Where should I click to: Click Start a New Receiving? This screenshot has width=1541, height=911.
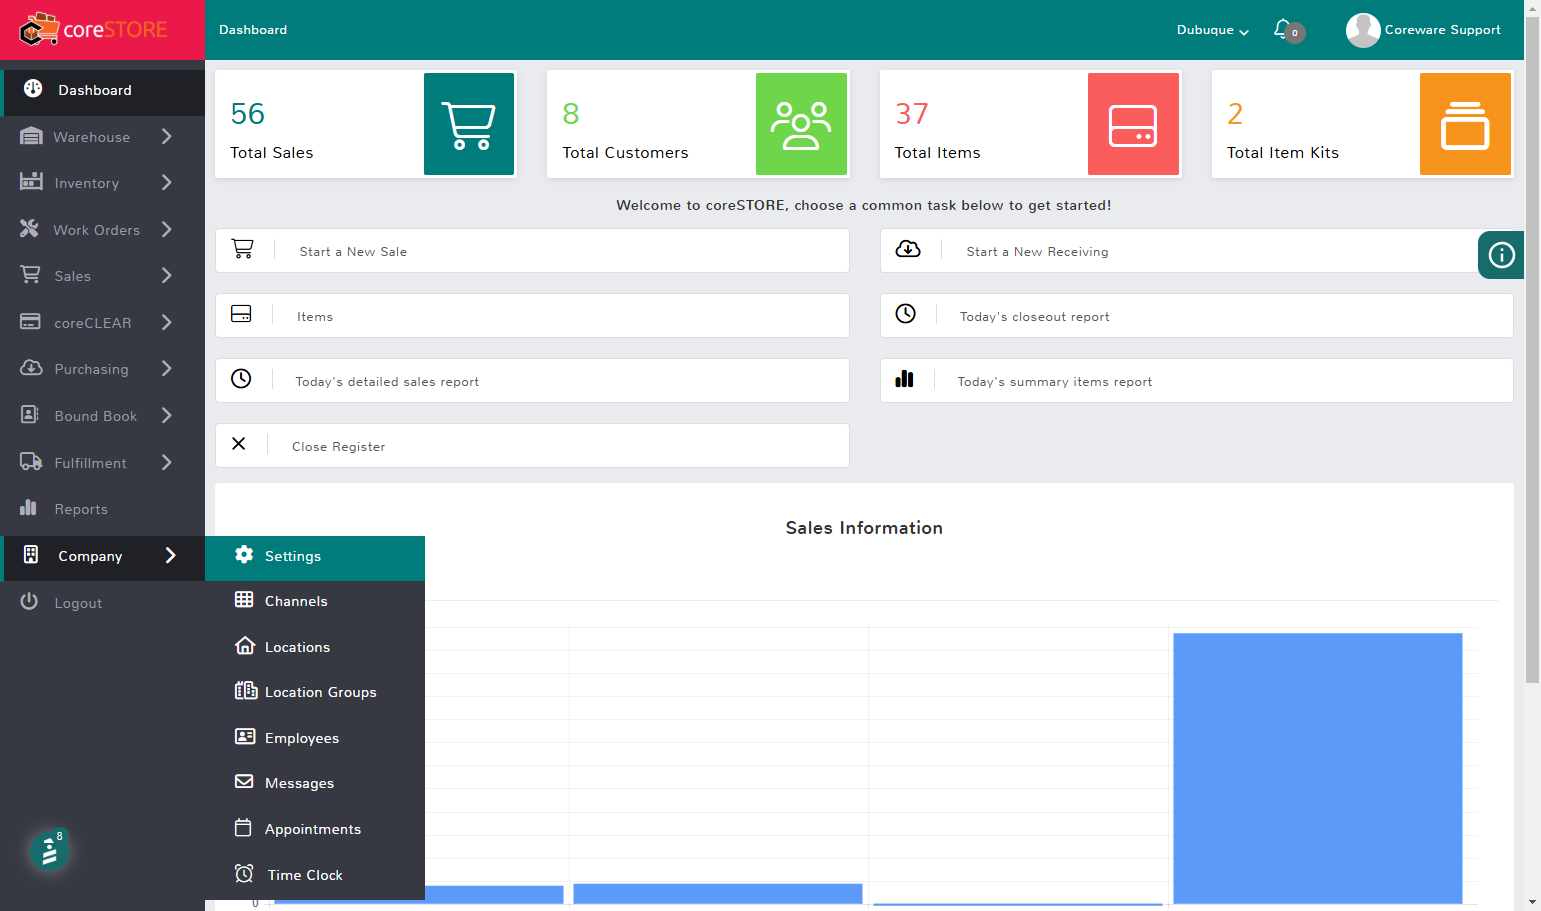pyautogui.click(x=1196, y=251)
